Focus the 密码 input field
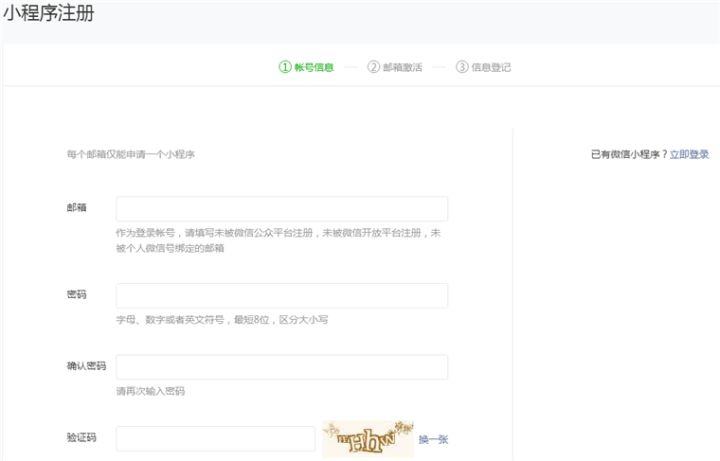Image resolution: width=720 pixels, height=461 pixels. pyautogui.click(x=281, y=296)
